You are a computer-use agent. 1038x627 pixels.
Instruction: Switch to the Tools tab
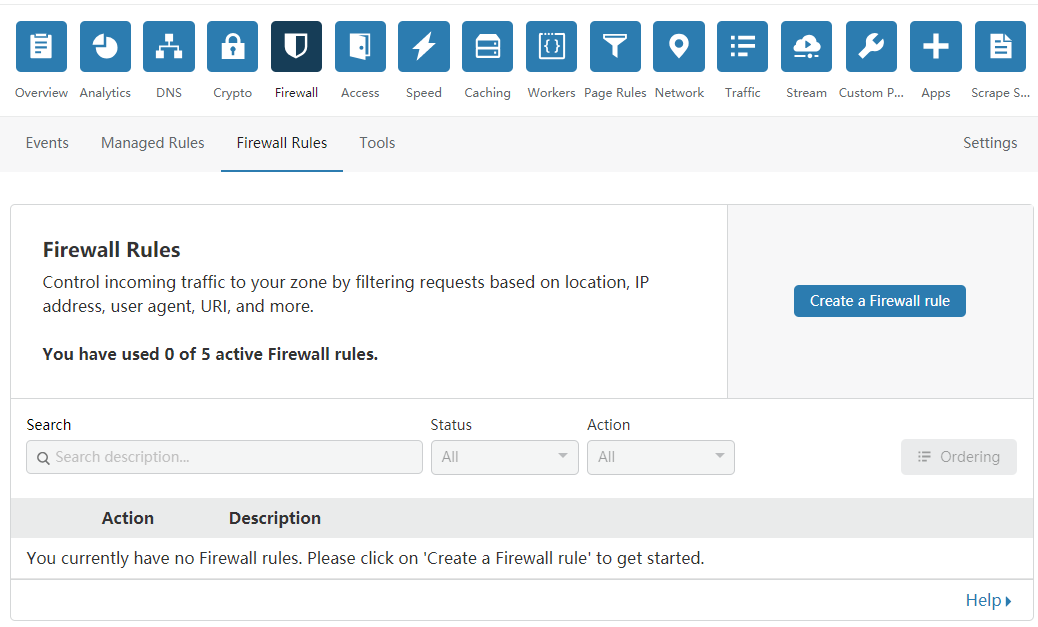click(x=377, y=143)
